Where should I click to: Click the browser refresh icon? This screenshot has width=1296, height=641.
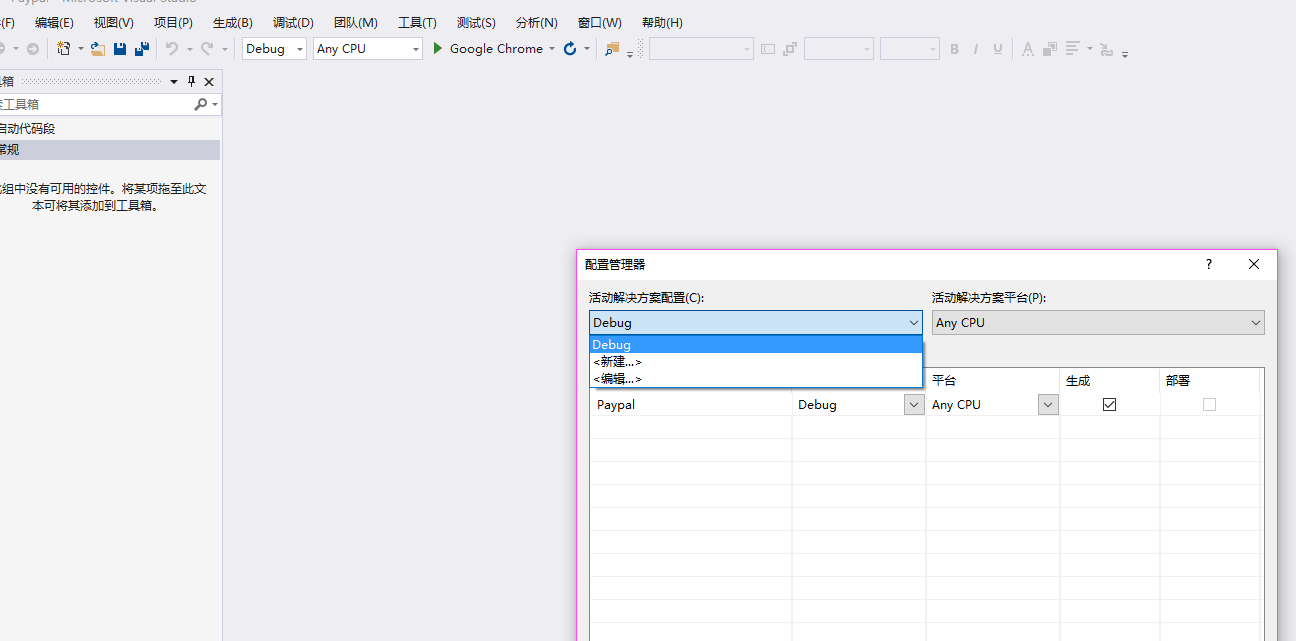[x=570, y=48]
